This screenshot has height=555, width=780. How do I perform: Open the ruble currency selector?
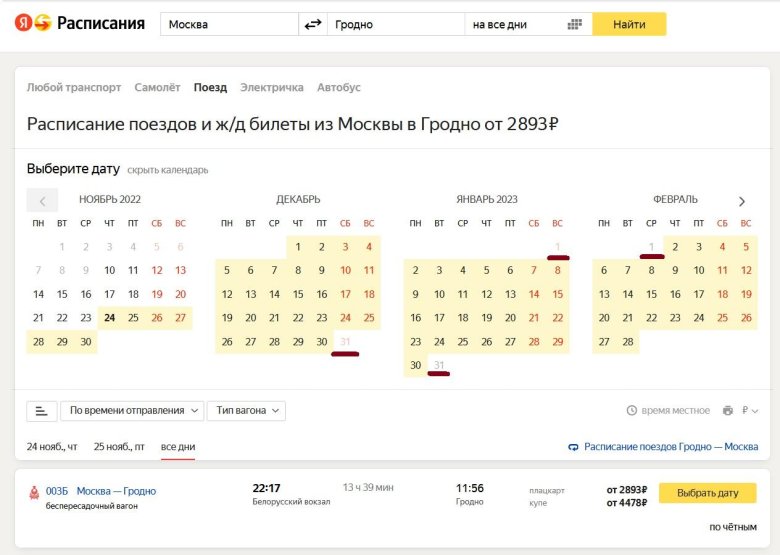pyautogui.click(x=749, y=411)
